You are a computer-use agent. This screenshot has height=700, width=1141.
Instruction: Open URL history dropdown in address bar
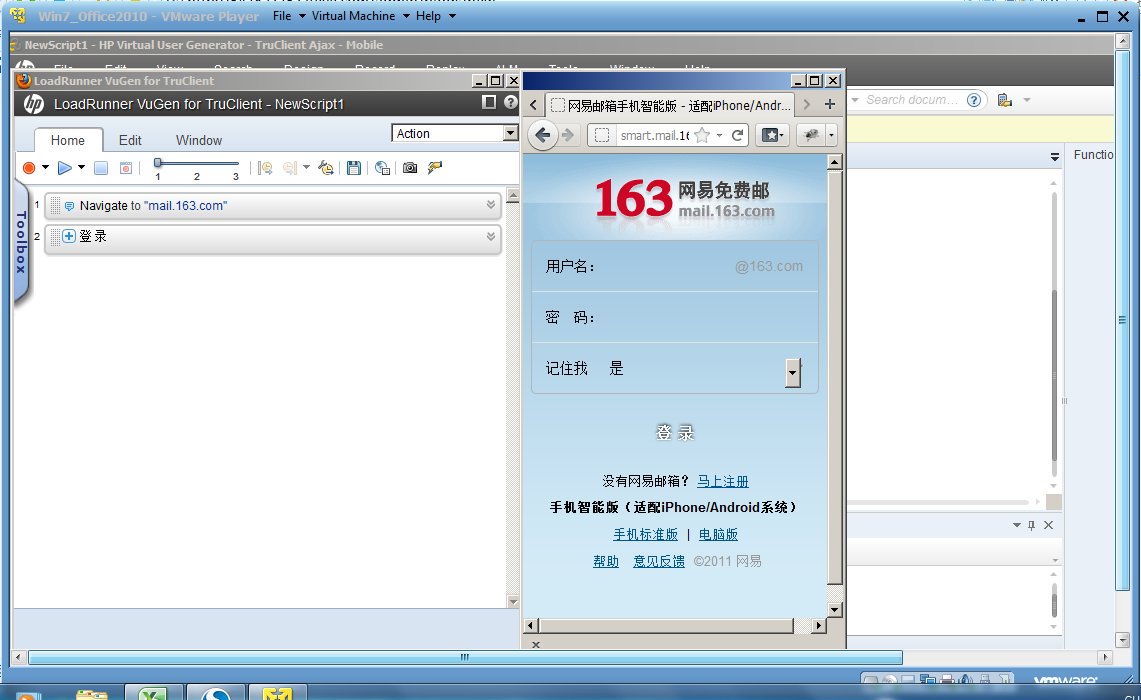(x=719, y=135)
